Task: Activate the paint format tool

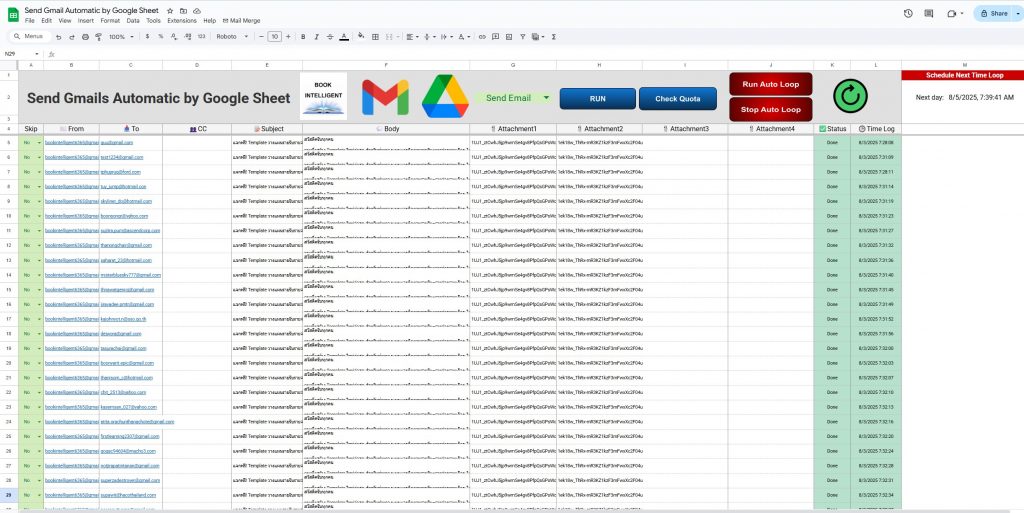Action: pyautogui.click(x=99, y=37)
